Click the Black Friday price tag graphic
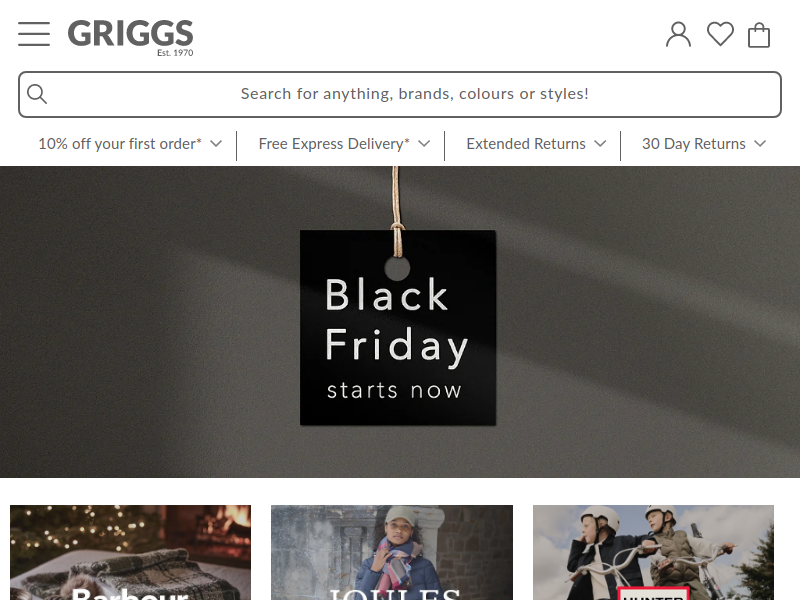This screenshot has width=800, height=600. pyautogui.click(x=398, y=327)
